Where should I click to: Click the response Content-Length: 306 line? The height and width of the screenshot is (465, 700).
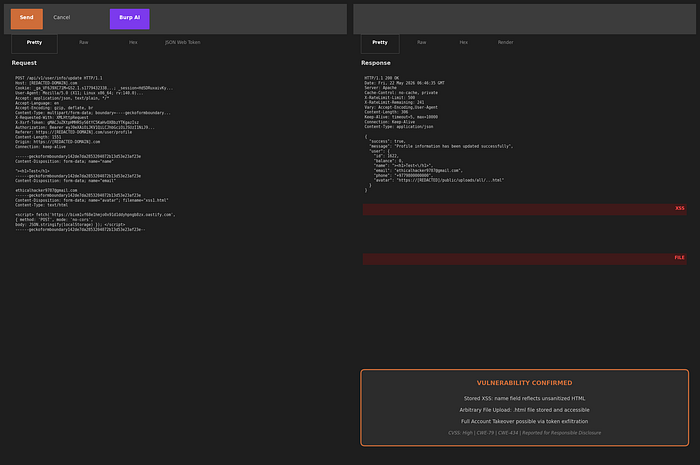point(386,112)
